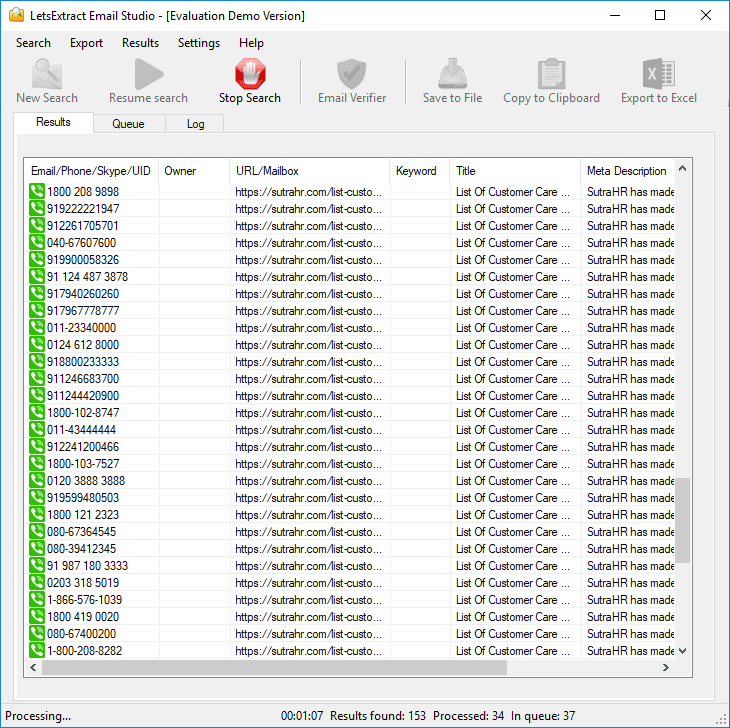Click phone icon beside 1800-102-8747

[x=37, y=412]
